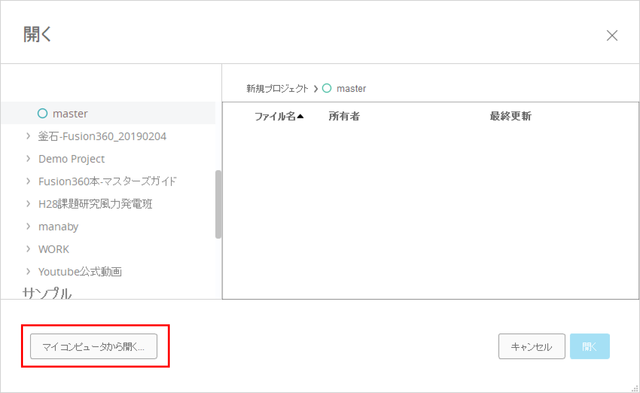
Task: Click the キャンセル button
Action: (x=531, y=346)
